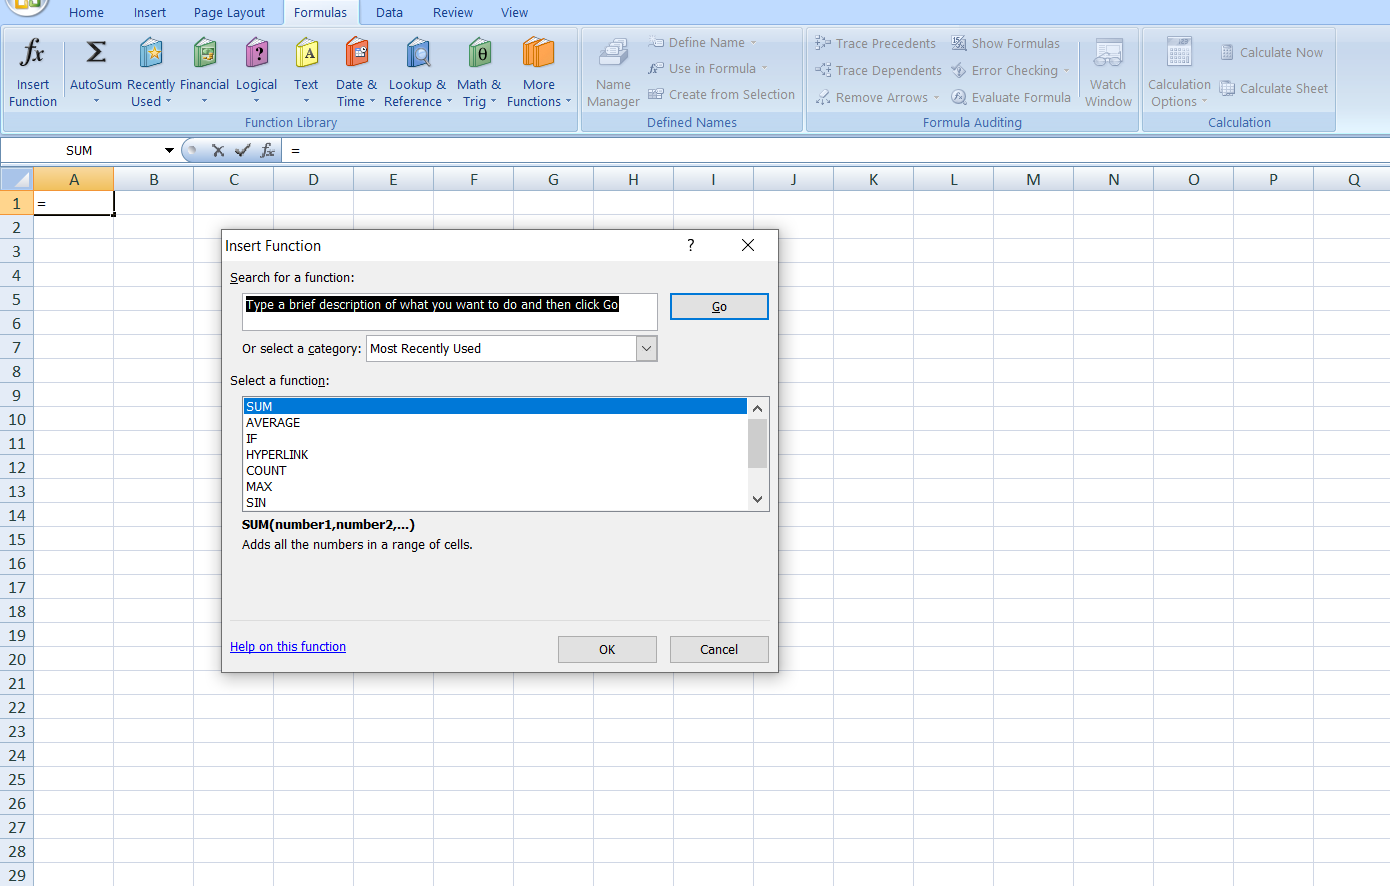
Task: Click the formula bar Cancel X icon
Action: [218, 150]
